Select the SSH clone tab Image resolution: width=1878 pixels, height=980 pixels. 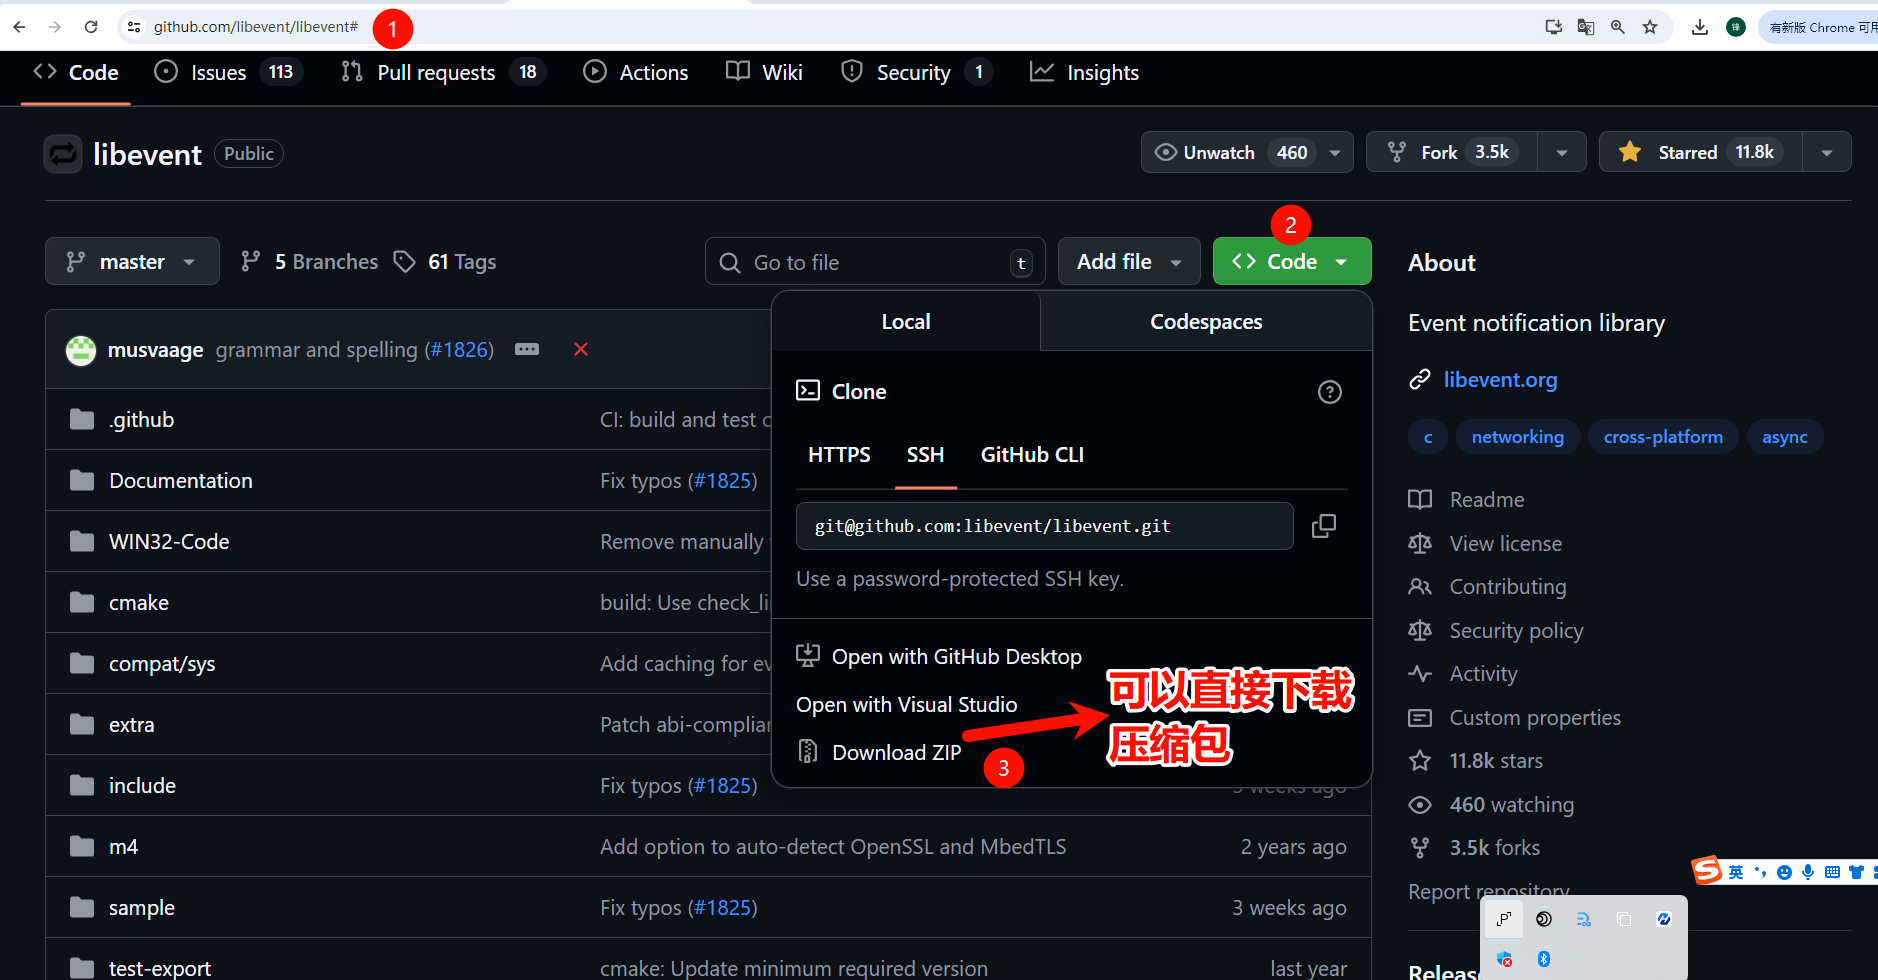tap(925, 455)
